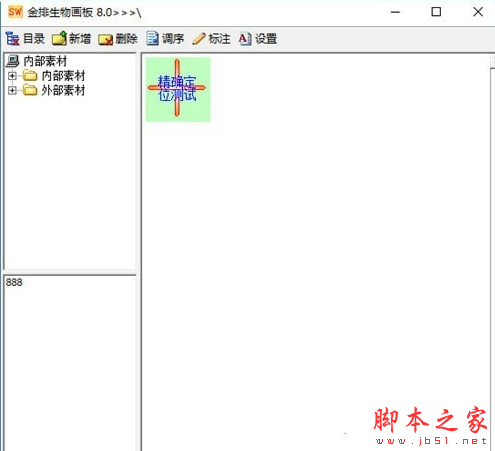This screenshot has width=495, height=451.
Task: Click the SW application icon in title bar
Action: tap(15, 12)
